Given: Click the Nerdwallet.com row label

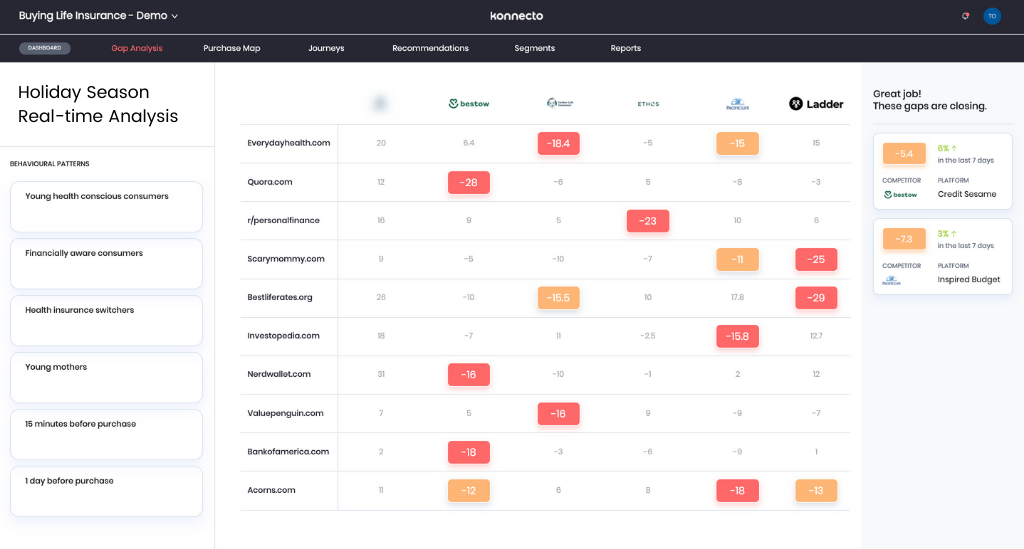Looking at the screenshot, I should (x=279, y=375).
